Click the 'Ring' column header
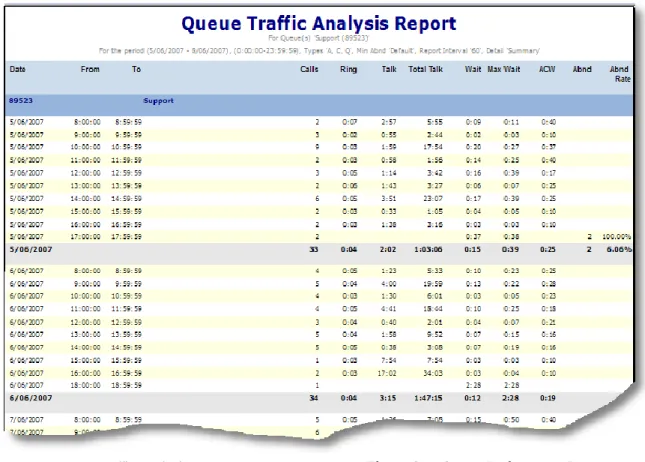 click(348, 69)
